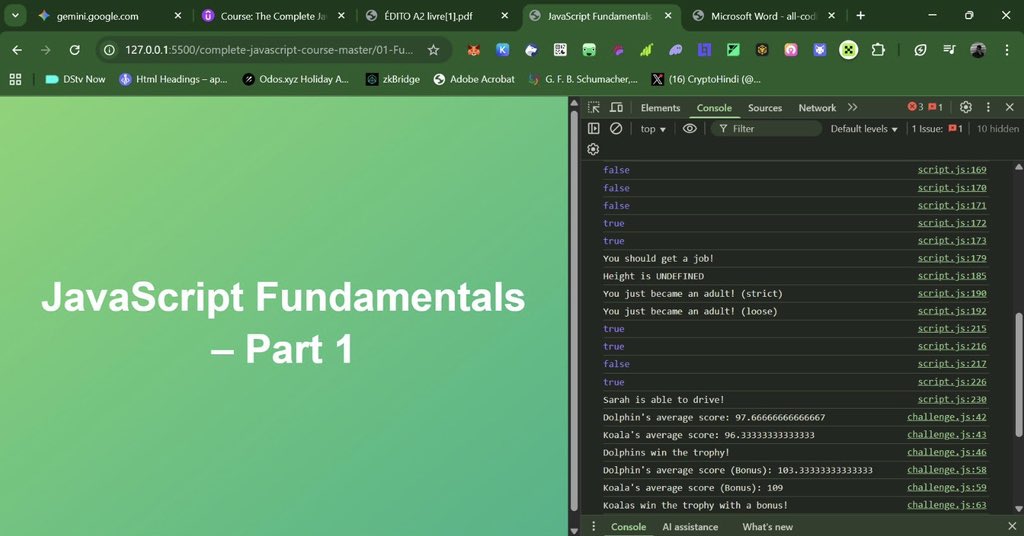The height and width of the screenshot is (536, 1024).
Task: Click the blue K extension icon
Action: coord(502,50)
